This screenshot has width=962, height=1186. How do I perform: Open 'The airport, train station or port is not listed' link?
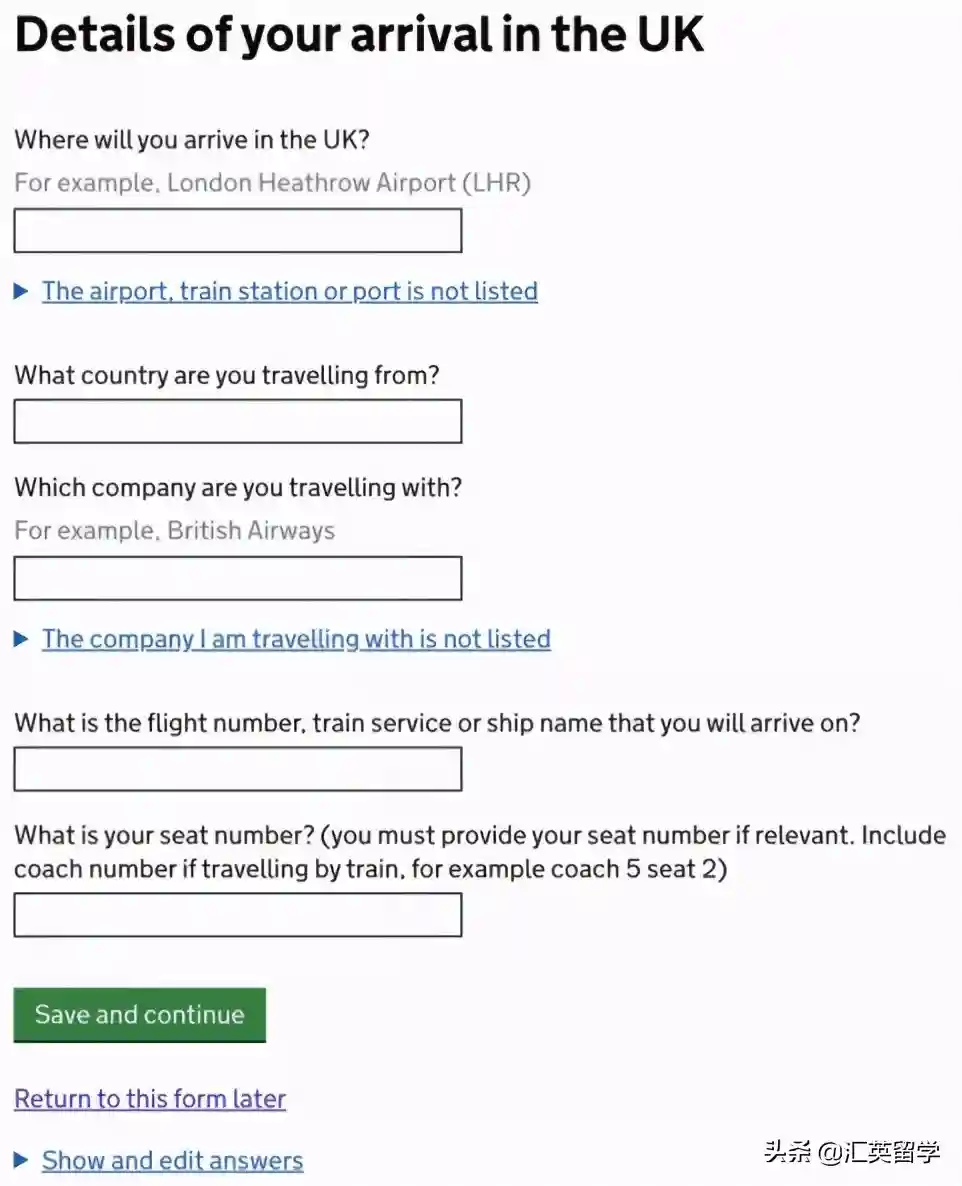[x=290, y=292]
